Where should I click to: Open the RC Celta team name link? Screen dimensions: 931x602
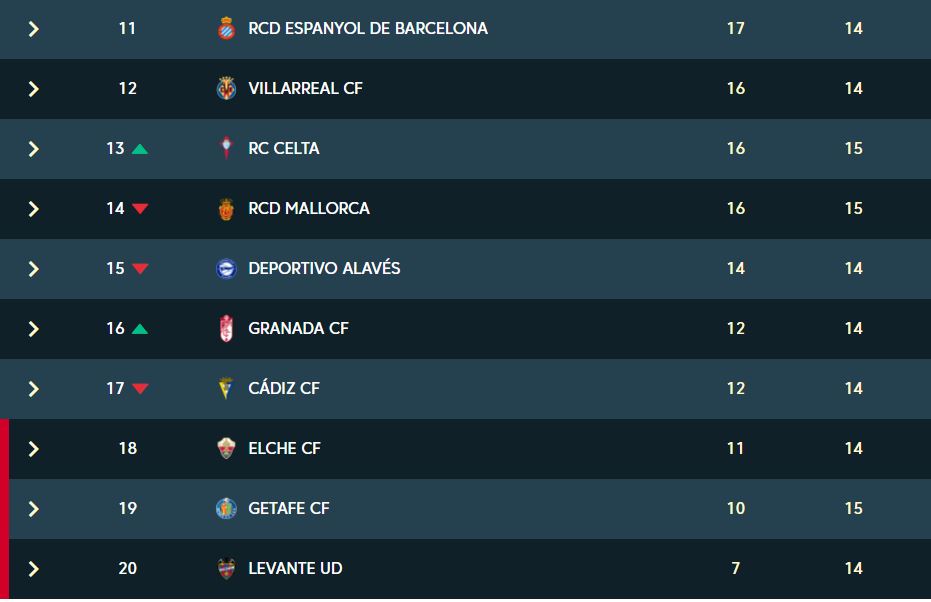coord(284,148)
